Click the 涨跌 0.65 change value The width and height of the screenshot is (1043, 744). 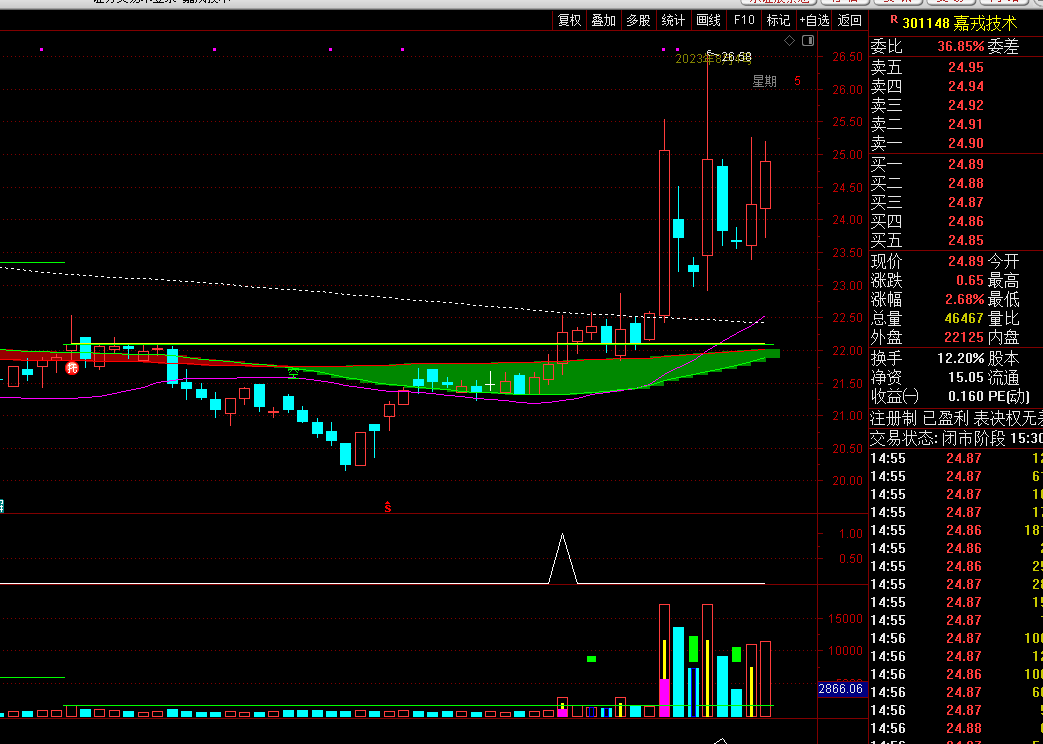pos(970,281)
